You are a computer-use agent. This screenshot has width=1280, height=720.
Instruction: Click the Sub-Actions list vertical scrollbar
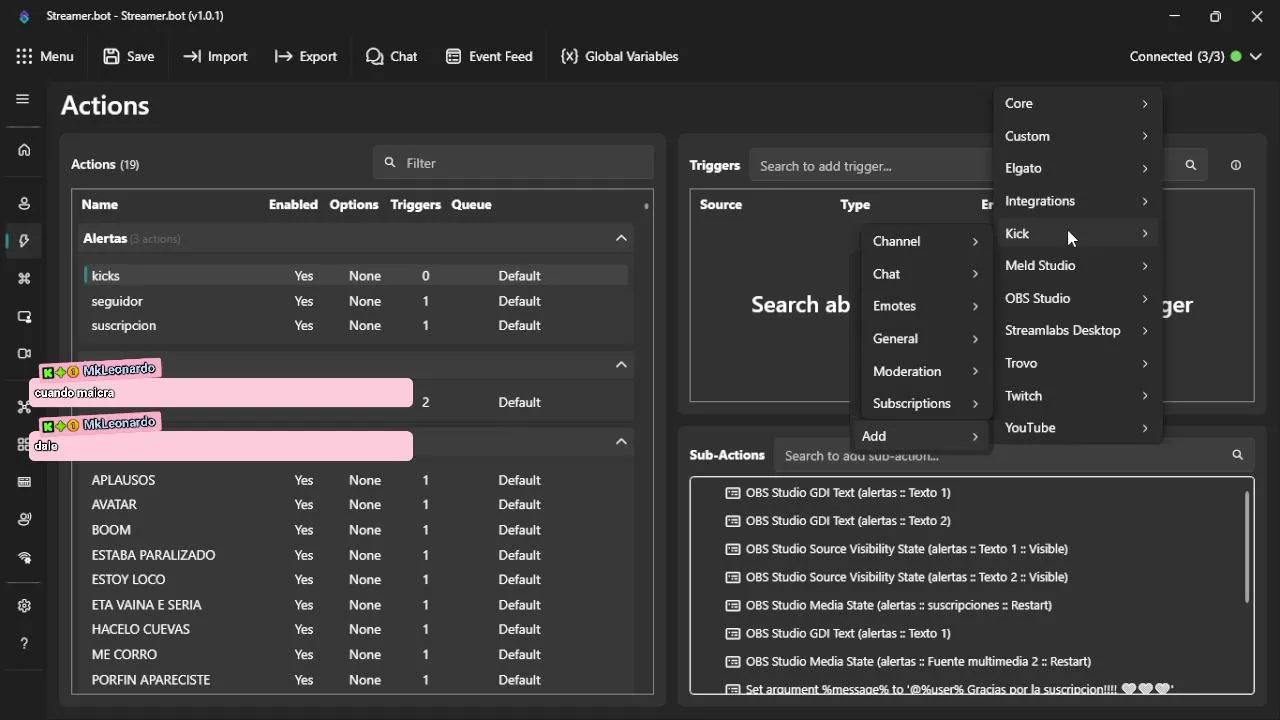click(1247, 548)
